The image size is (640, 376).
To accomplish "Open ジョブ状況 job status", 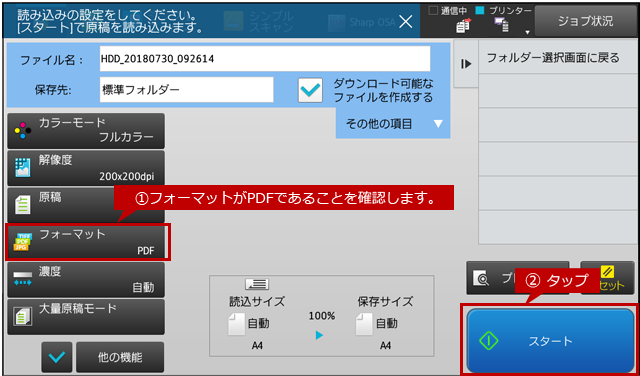I will click(x=585, y=22).
